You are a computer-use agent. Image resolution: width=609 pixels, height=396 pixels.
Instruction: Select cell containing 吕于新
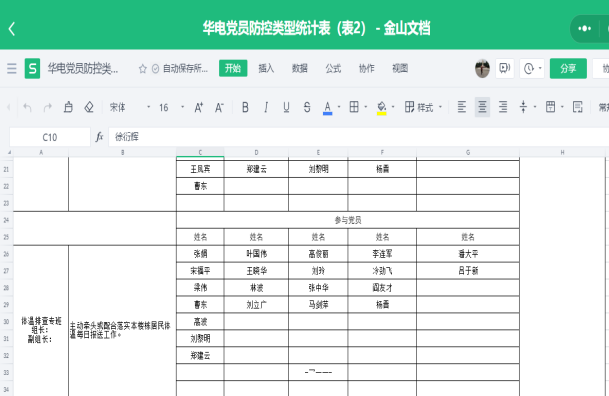pyautogui.click(x=468, y=271)
